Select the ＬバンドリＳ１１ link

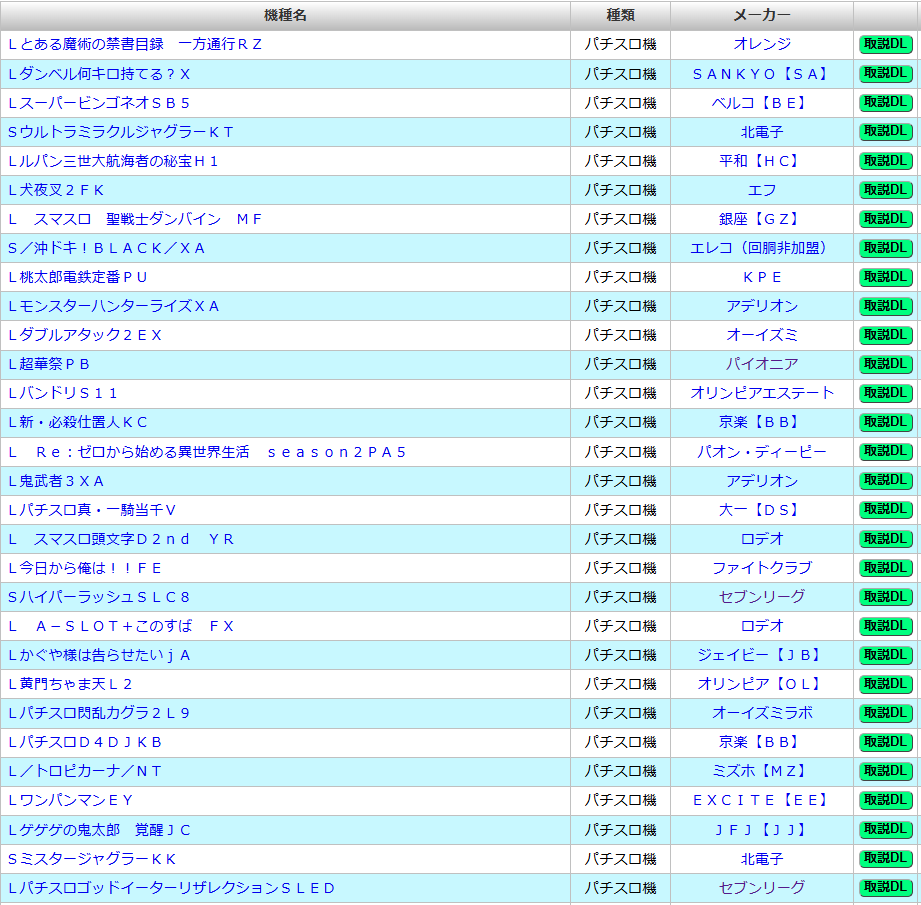point(63,393)
